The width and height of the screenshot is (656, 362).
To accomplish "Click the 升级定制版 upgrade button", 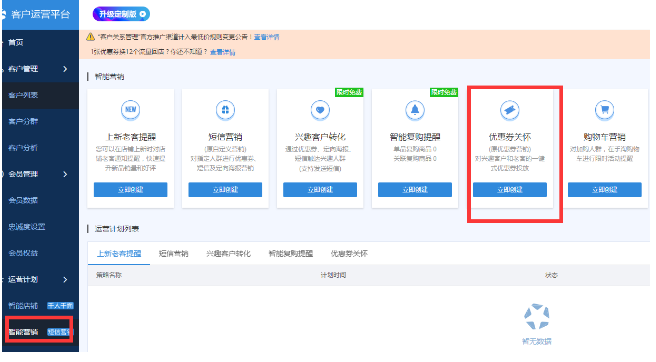I will click(x=121, y=14).
